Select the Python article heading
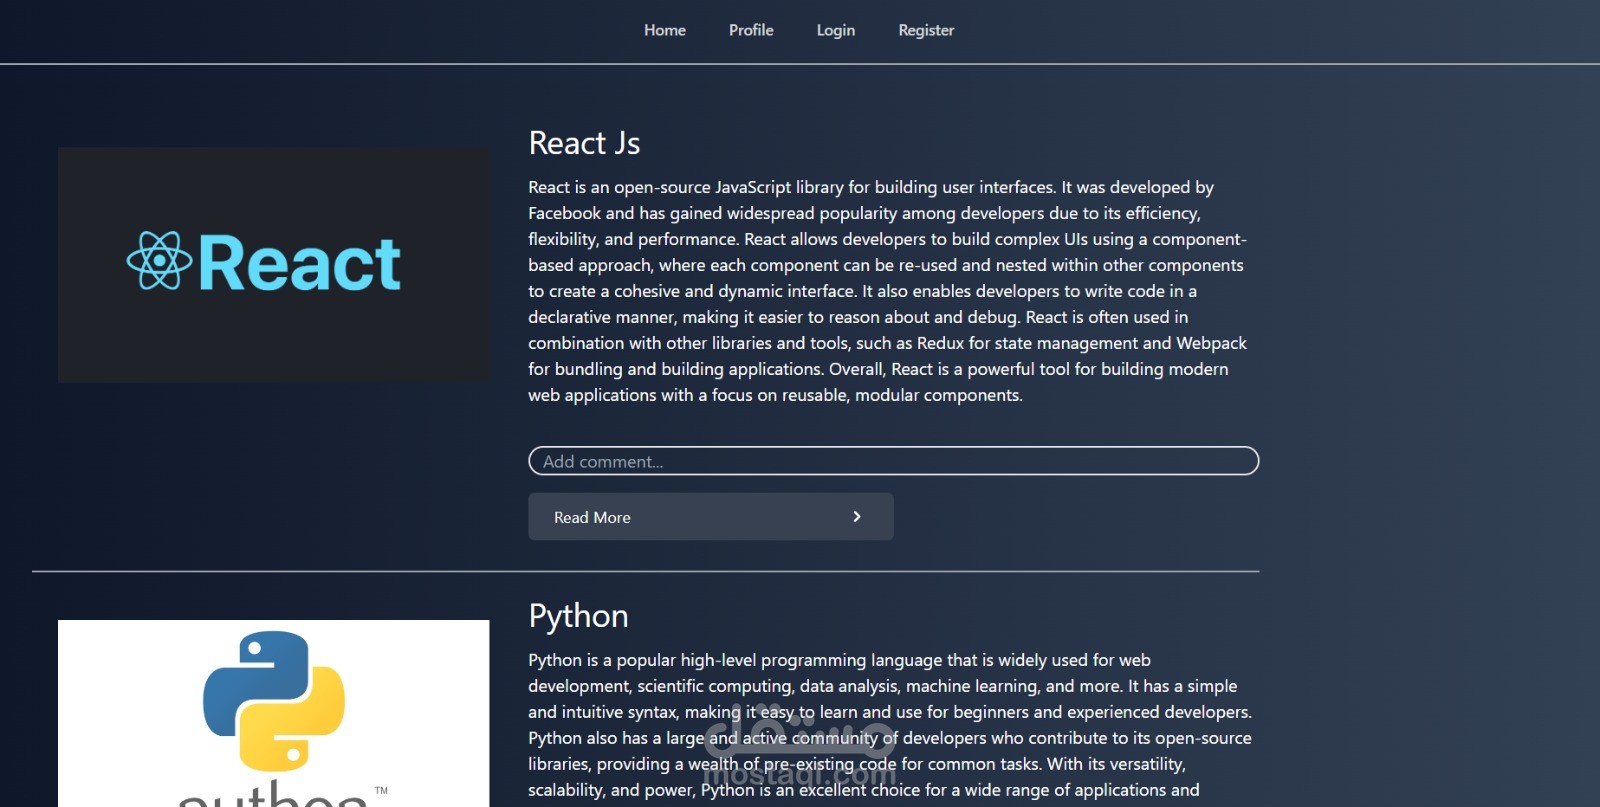Screen dimensions: 1600x807 [x=578, y=616]
